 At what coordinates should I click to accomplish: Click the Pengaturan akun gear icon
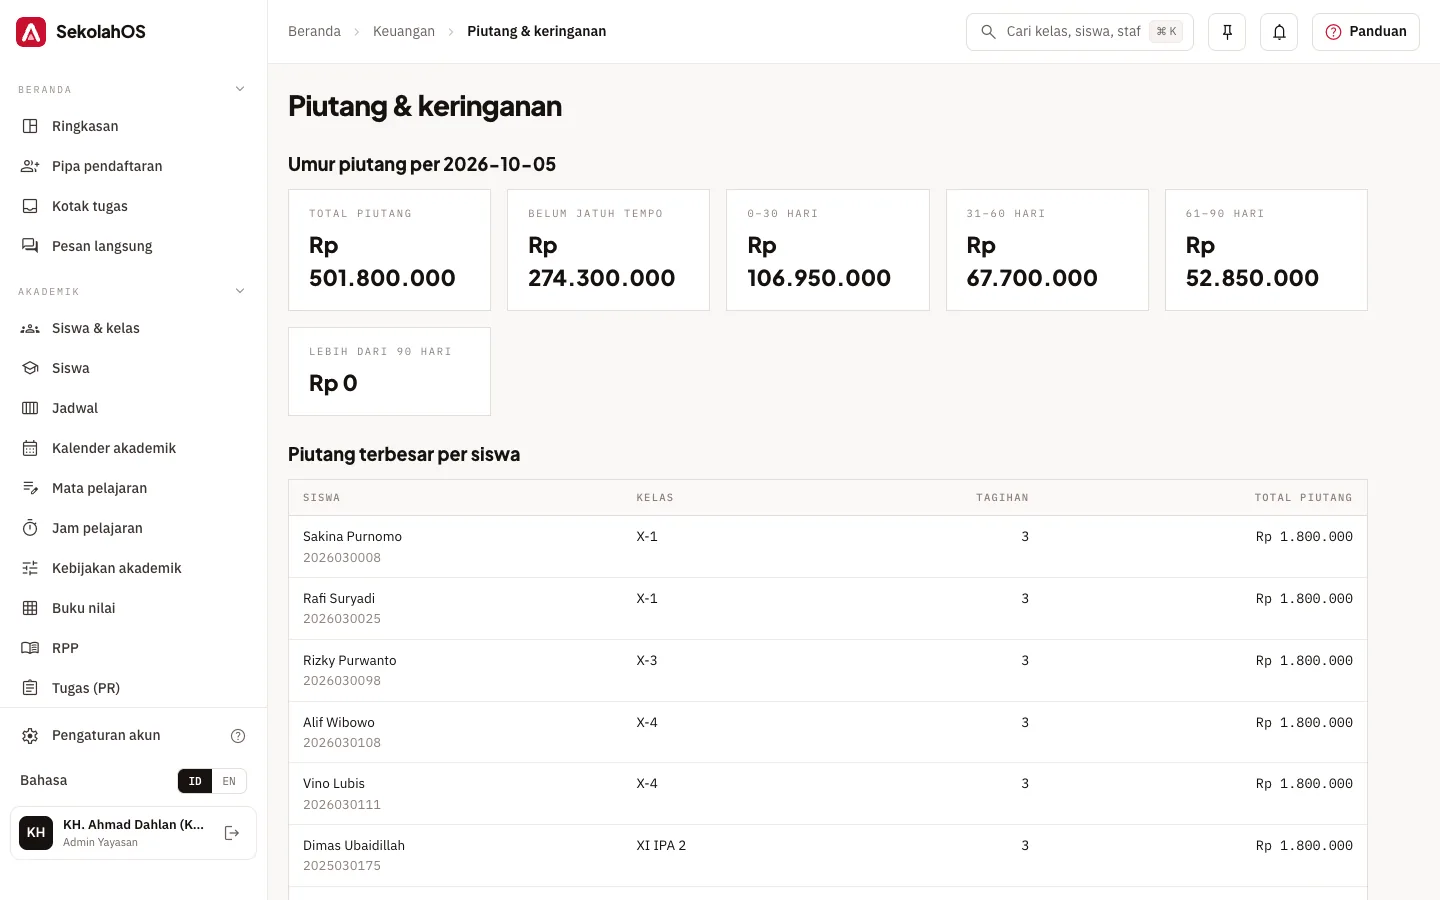coord(30,736)
